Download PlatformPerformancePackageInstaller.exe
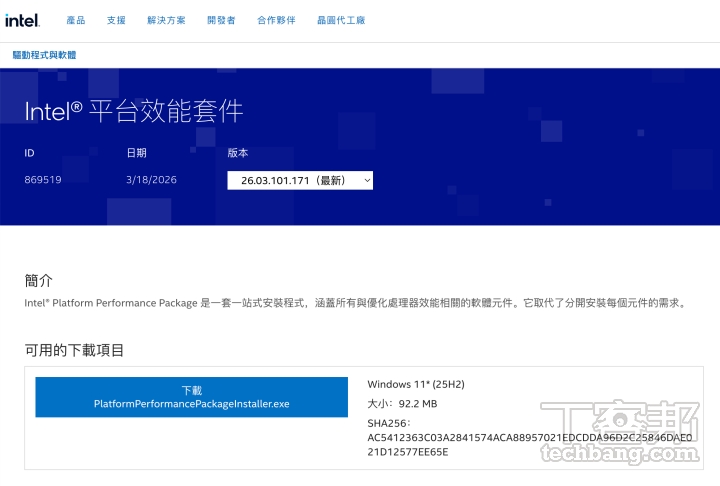This screenshot has width=720, height=486. pos(191,397)
